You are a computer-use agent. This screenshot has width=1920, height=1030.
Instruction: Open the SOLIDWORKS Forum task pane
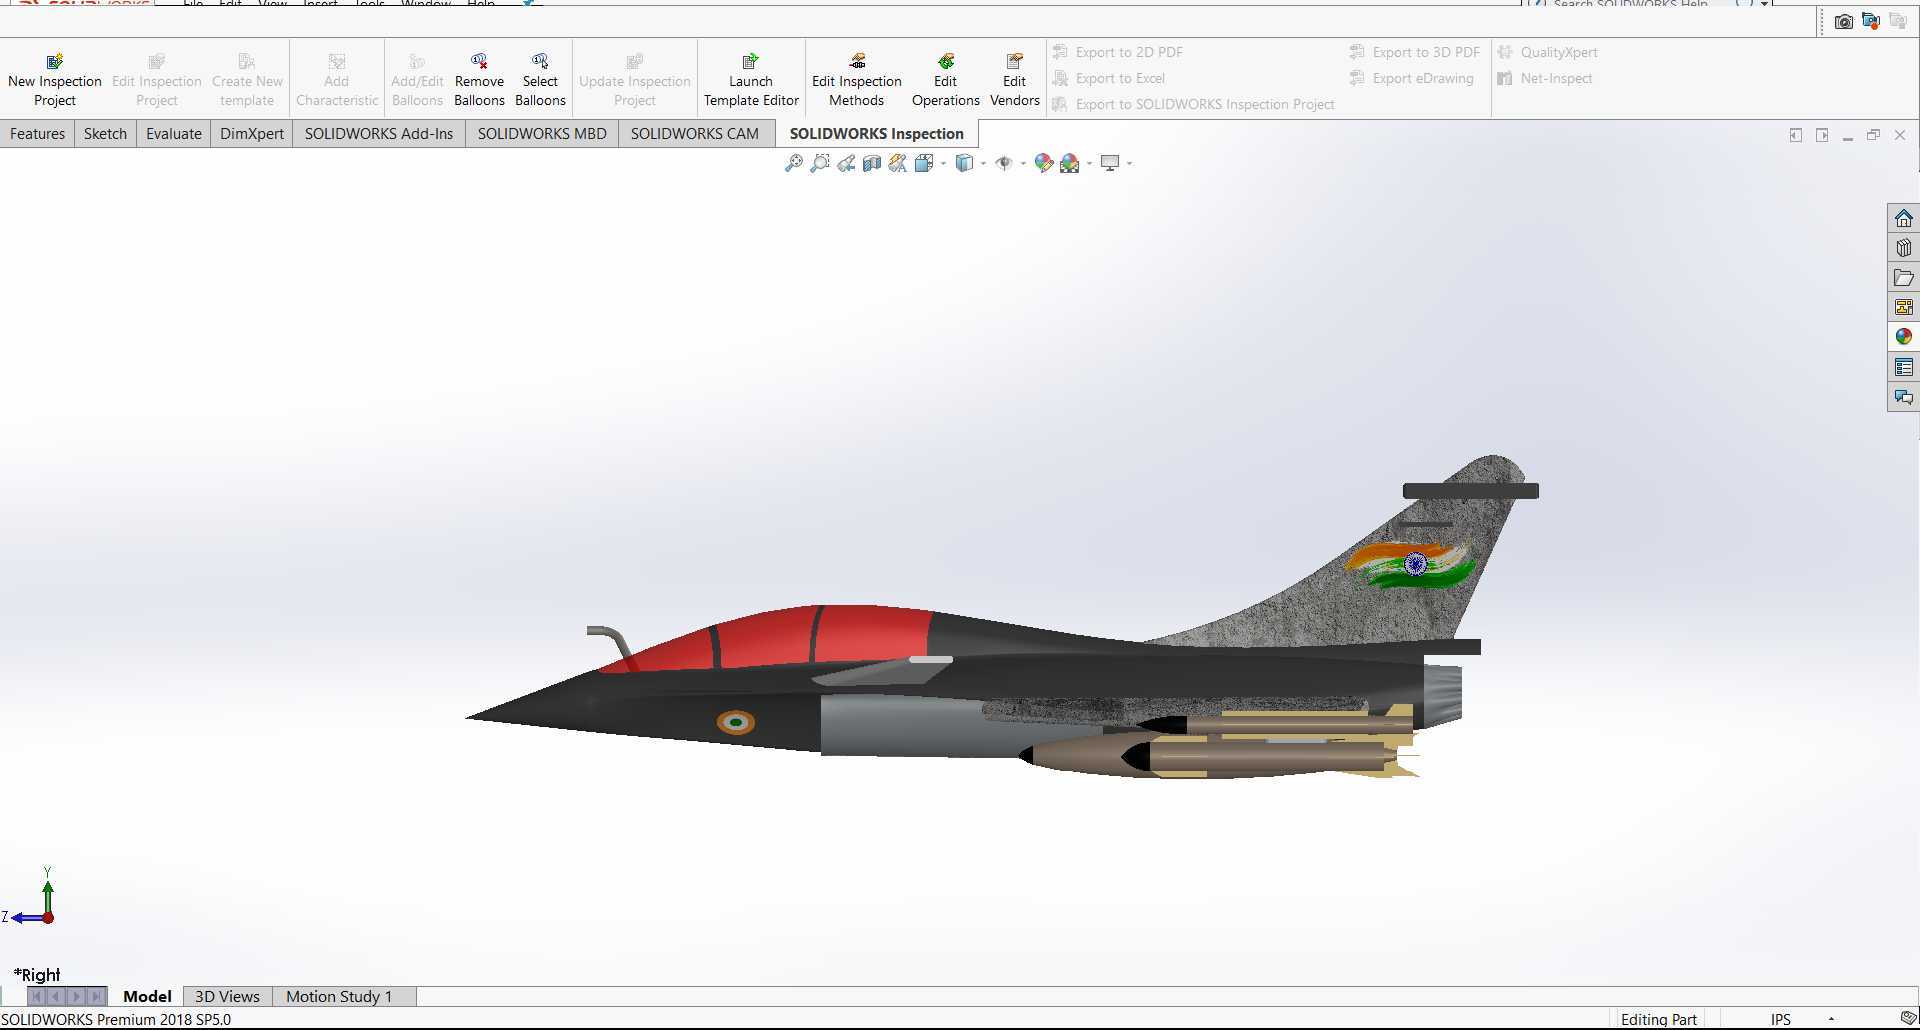click(x=1903, y=397)
